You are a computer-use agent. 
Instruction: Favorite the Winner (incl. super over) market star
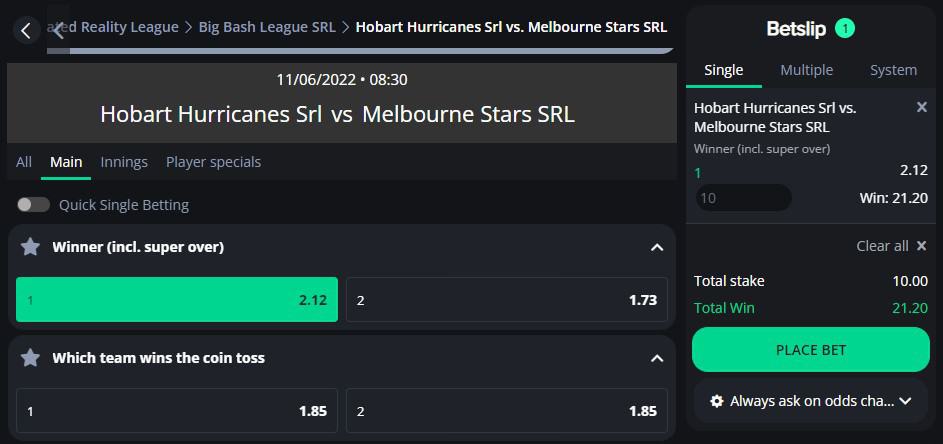tap(30, 247)
